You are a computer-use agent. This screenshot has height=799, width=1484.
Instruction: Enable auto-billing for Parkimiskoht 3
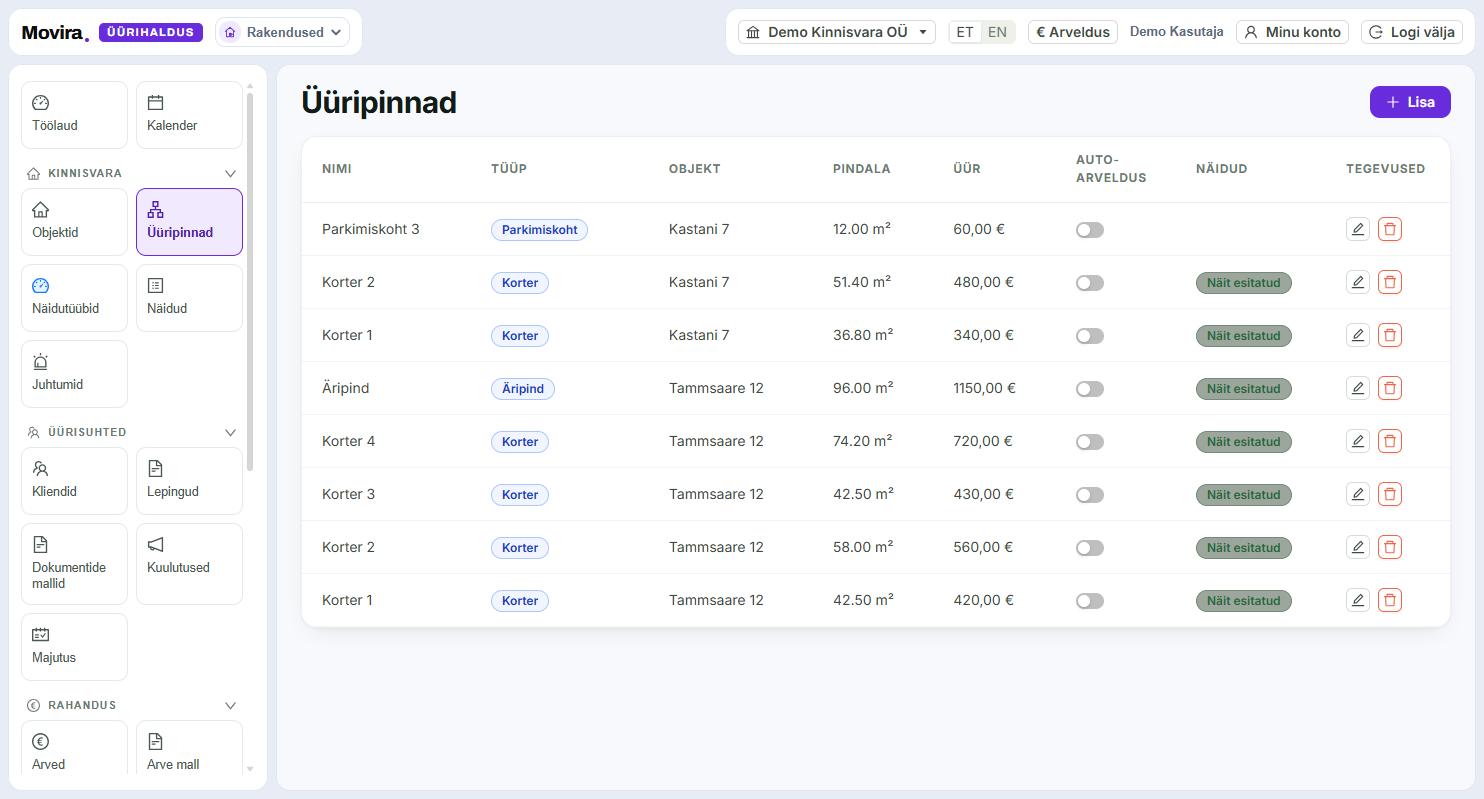tap(1090, 230)
